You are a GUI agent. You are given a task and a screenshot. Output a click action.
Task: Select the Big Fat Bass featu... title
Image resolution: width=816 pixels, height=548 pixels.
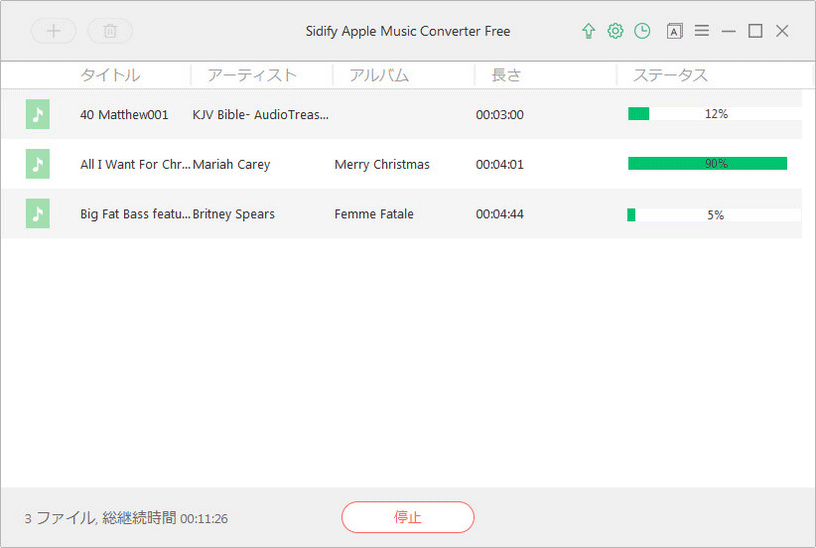tap(135, 214)
